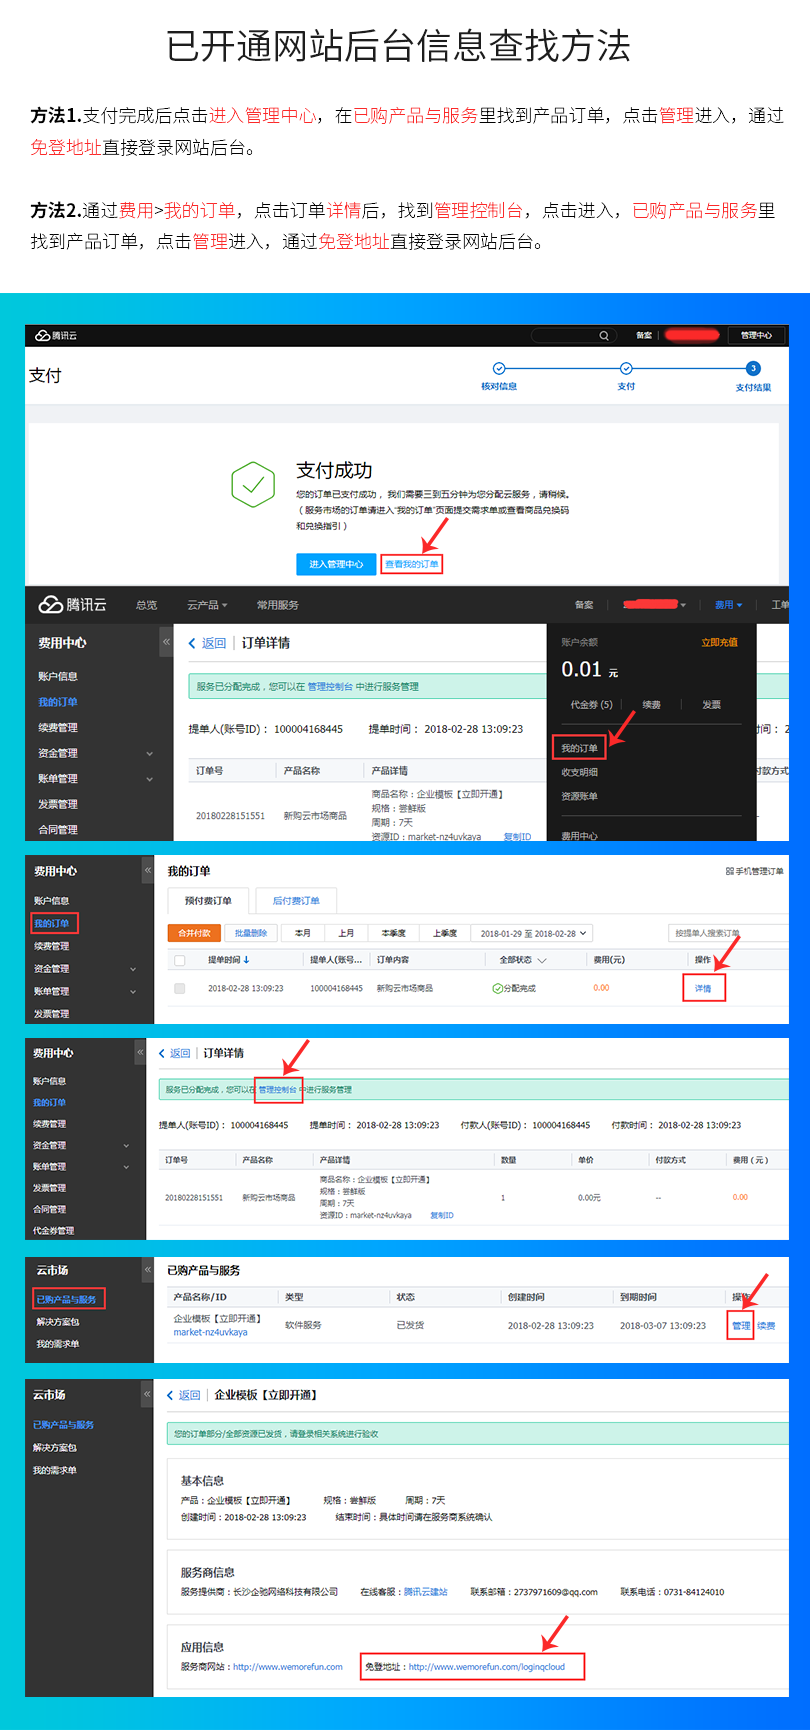
Task: Open 资源账单 in the 费用 dropdown panel
Action: pos(579,796)
